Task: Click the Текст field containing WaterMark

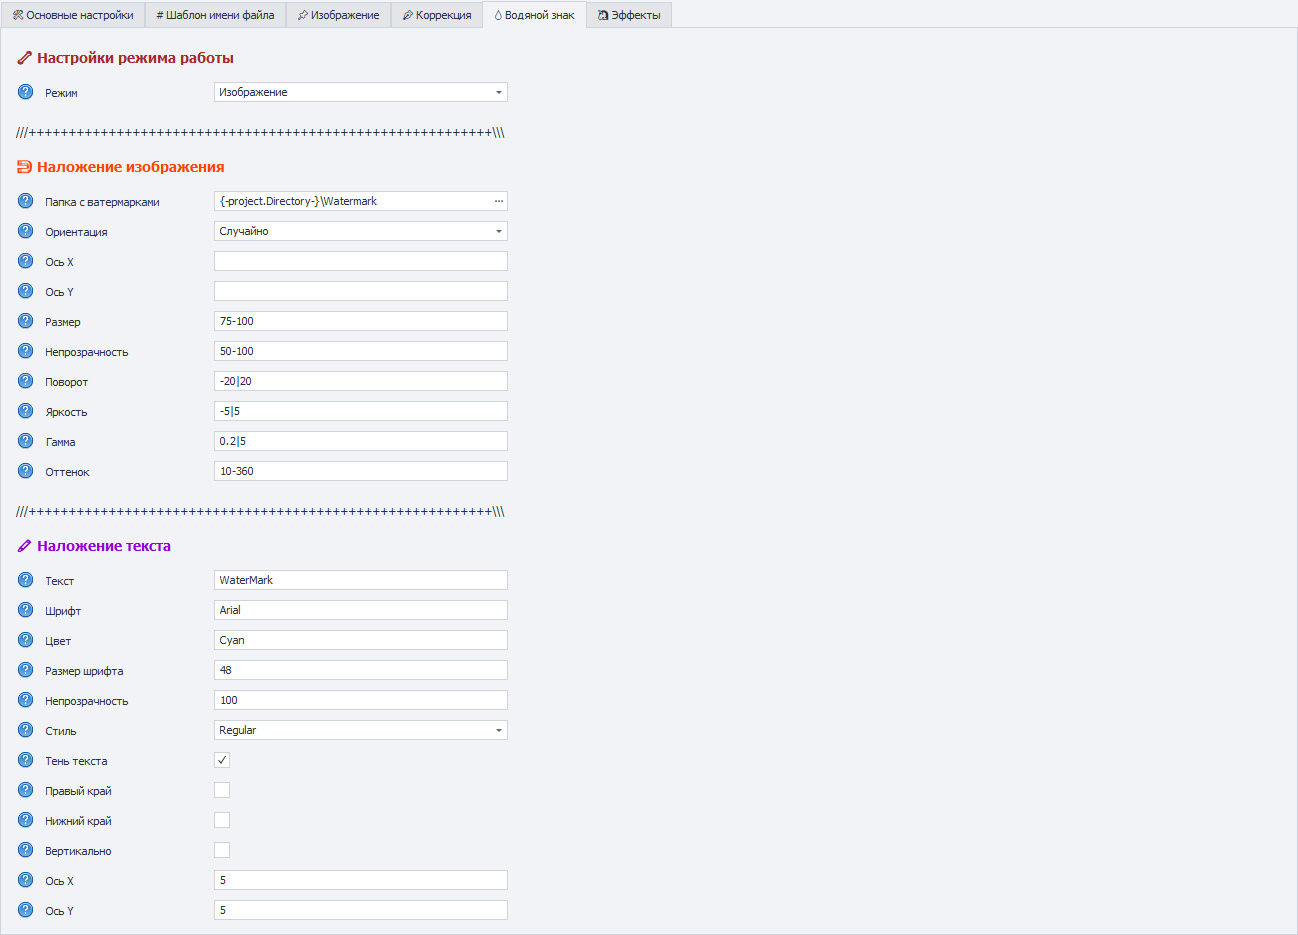Action: click(x=361, y=580)
